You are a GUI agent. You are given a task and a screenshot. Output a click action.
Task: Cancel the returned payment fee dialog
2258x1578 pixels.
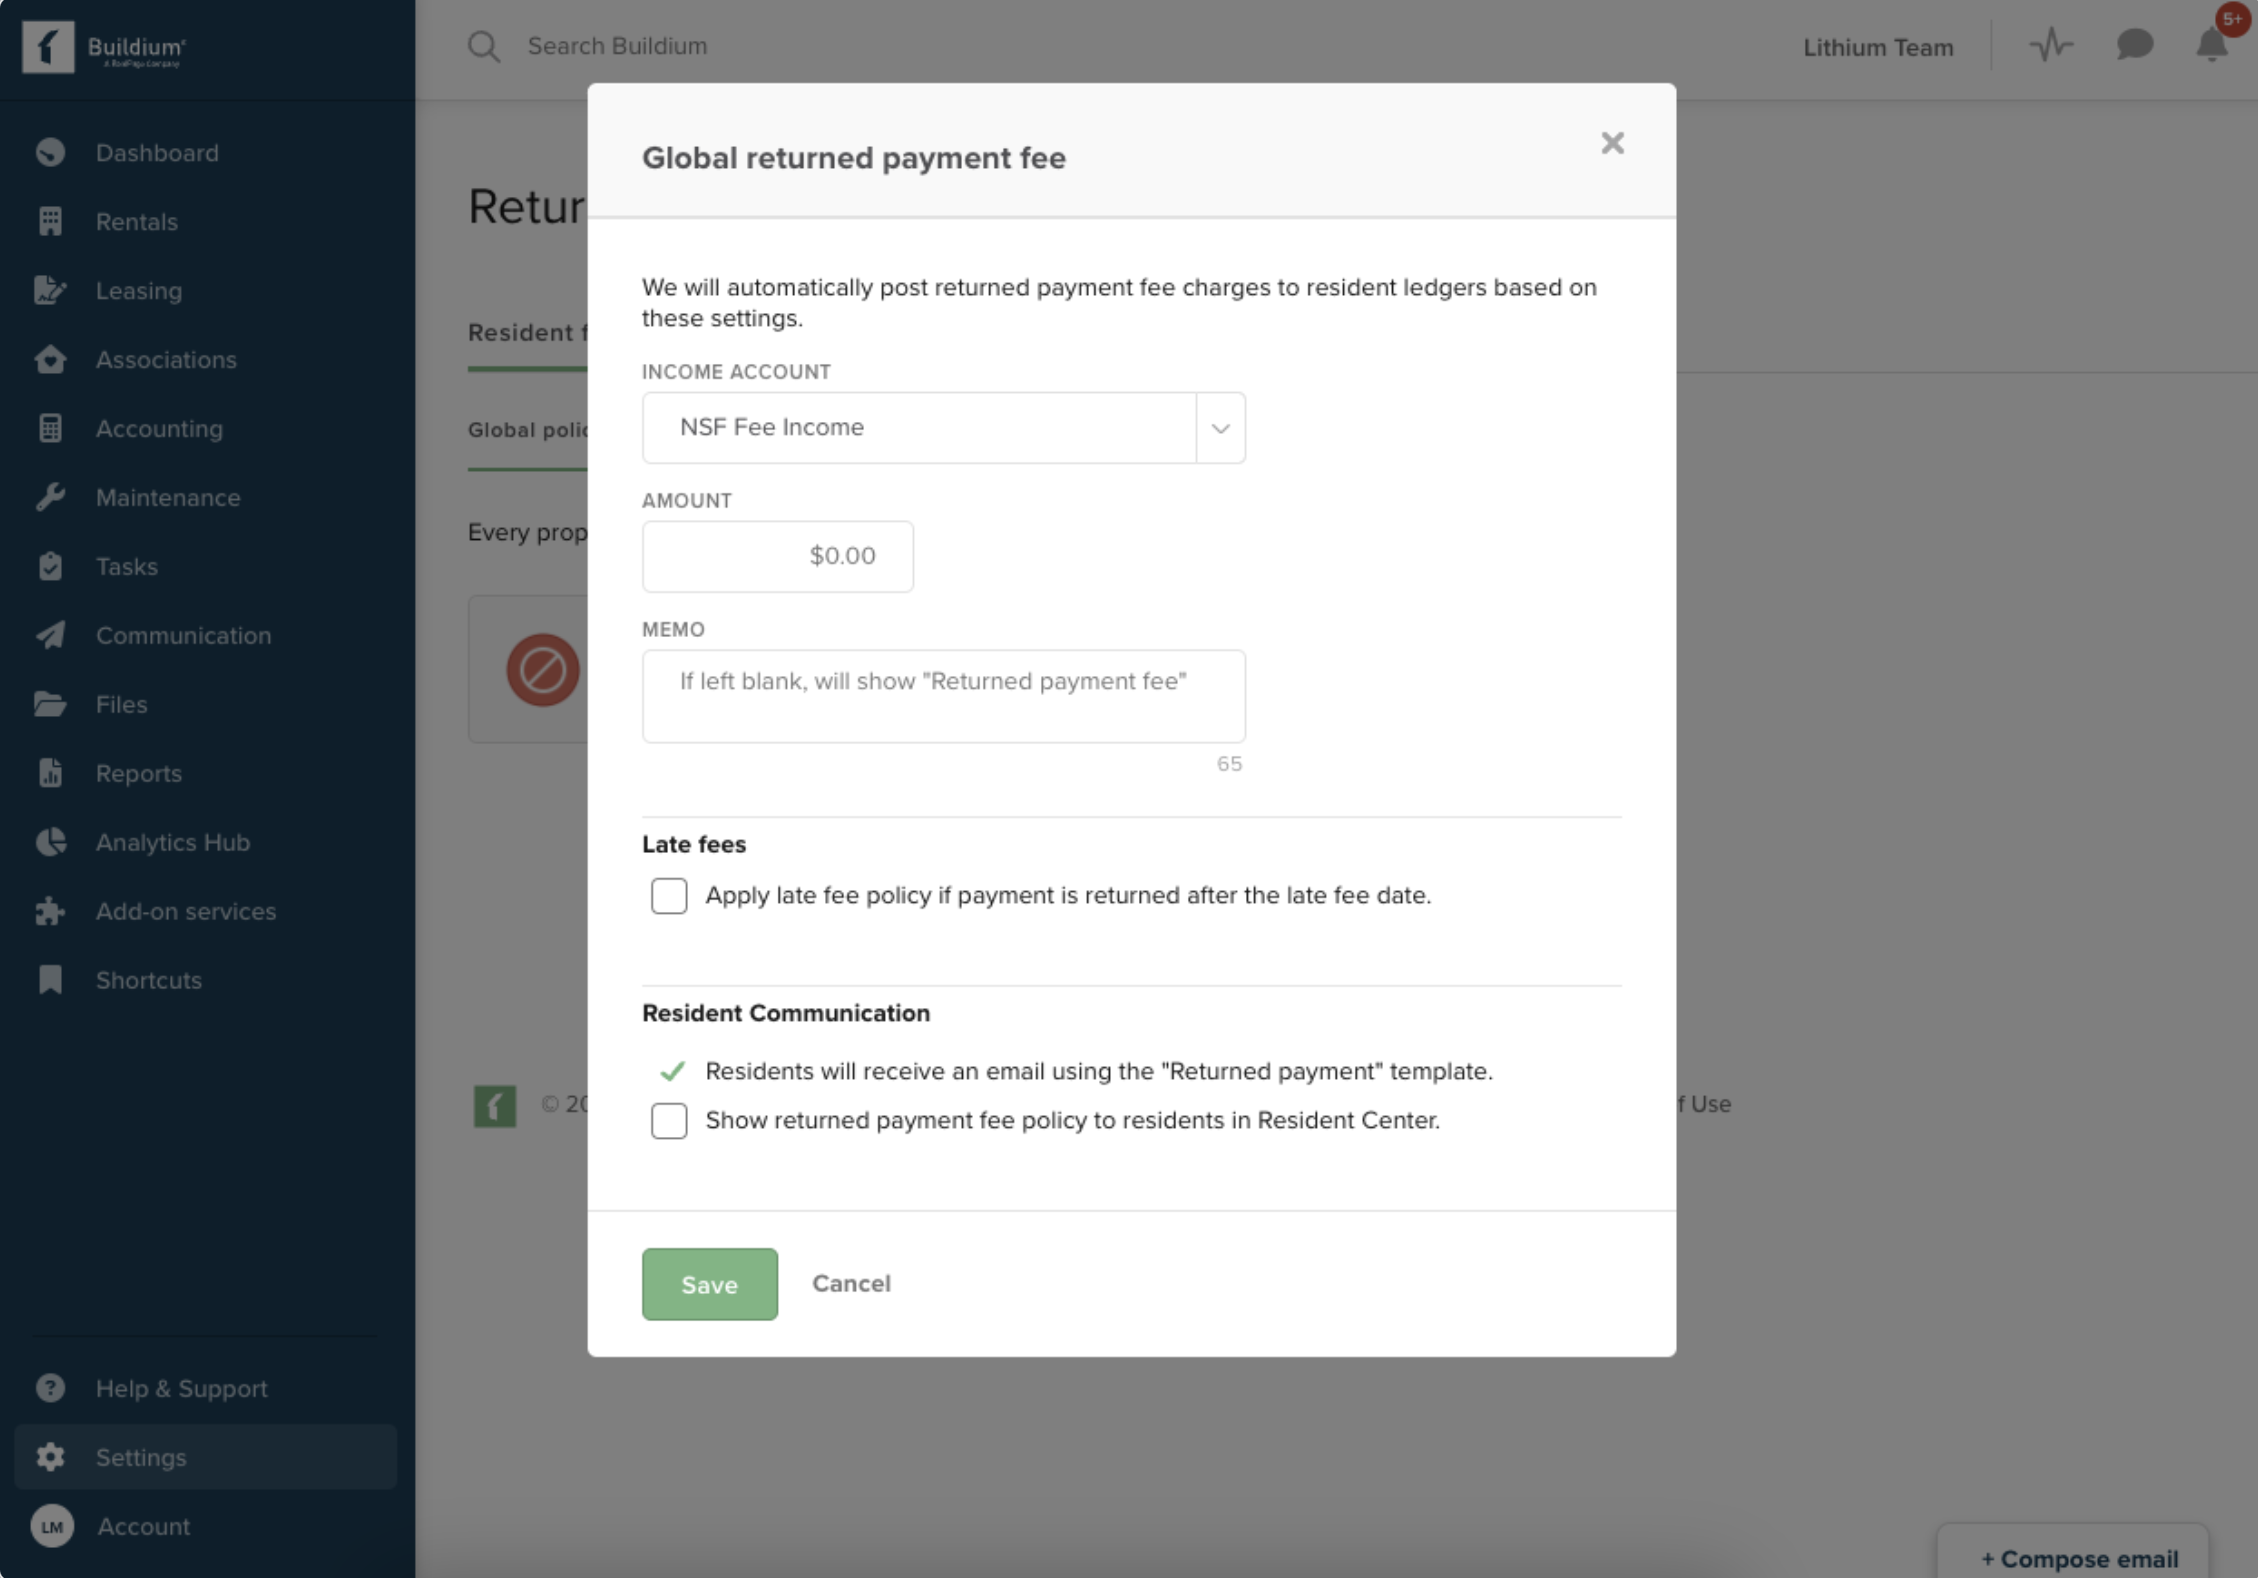pyautogui.click(x=851, y=1284)
